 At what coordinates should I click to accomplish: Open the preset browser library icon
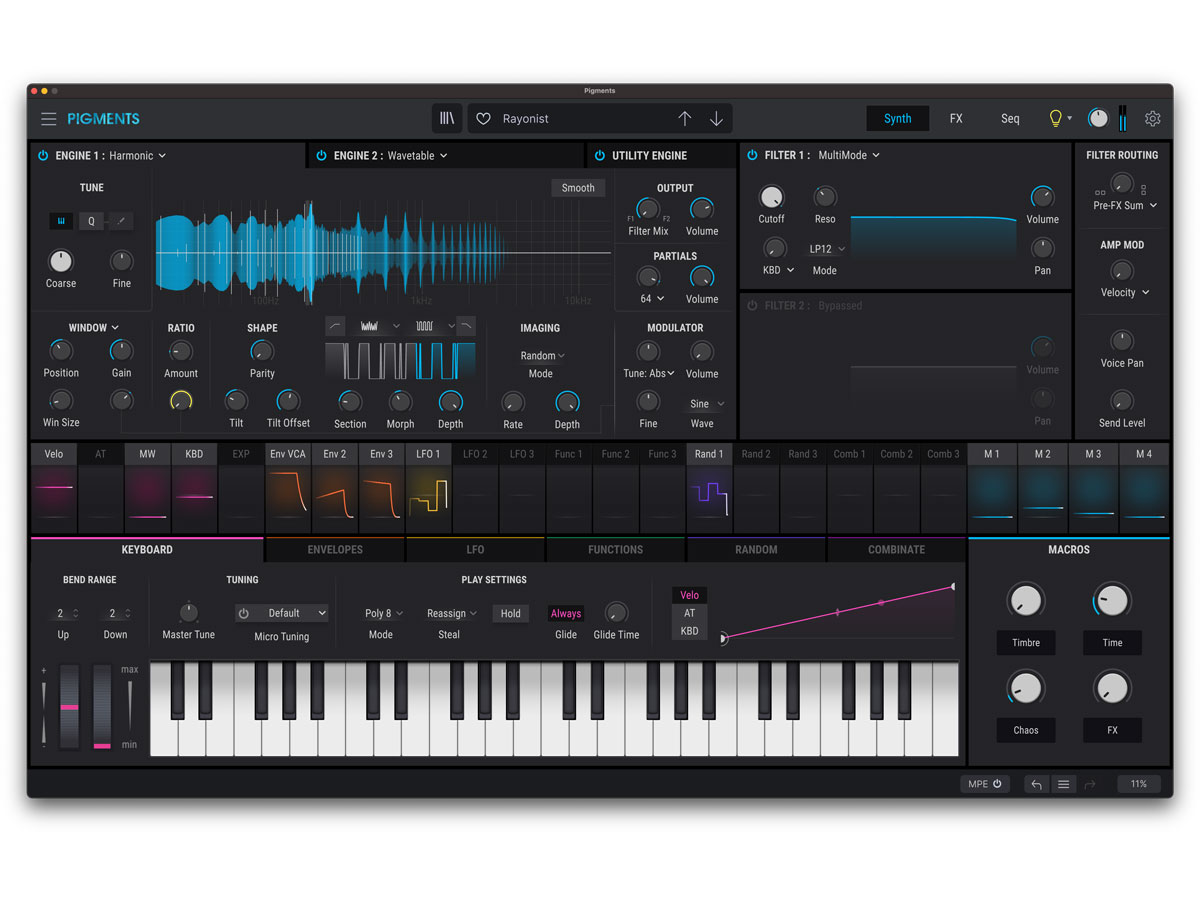tap(447, 118)
